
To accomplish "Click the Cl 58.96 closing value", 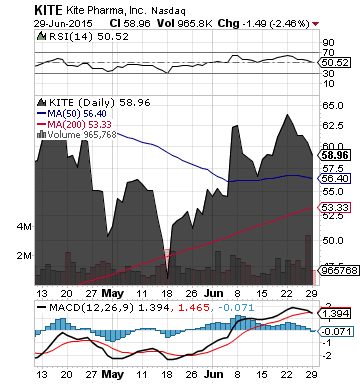I will (130, 23).
